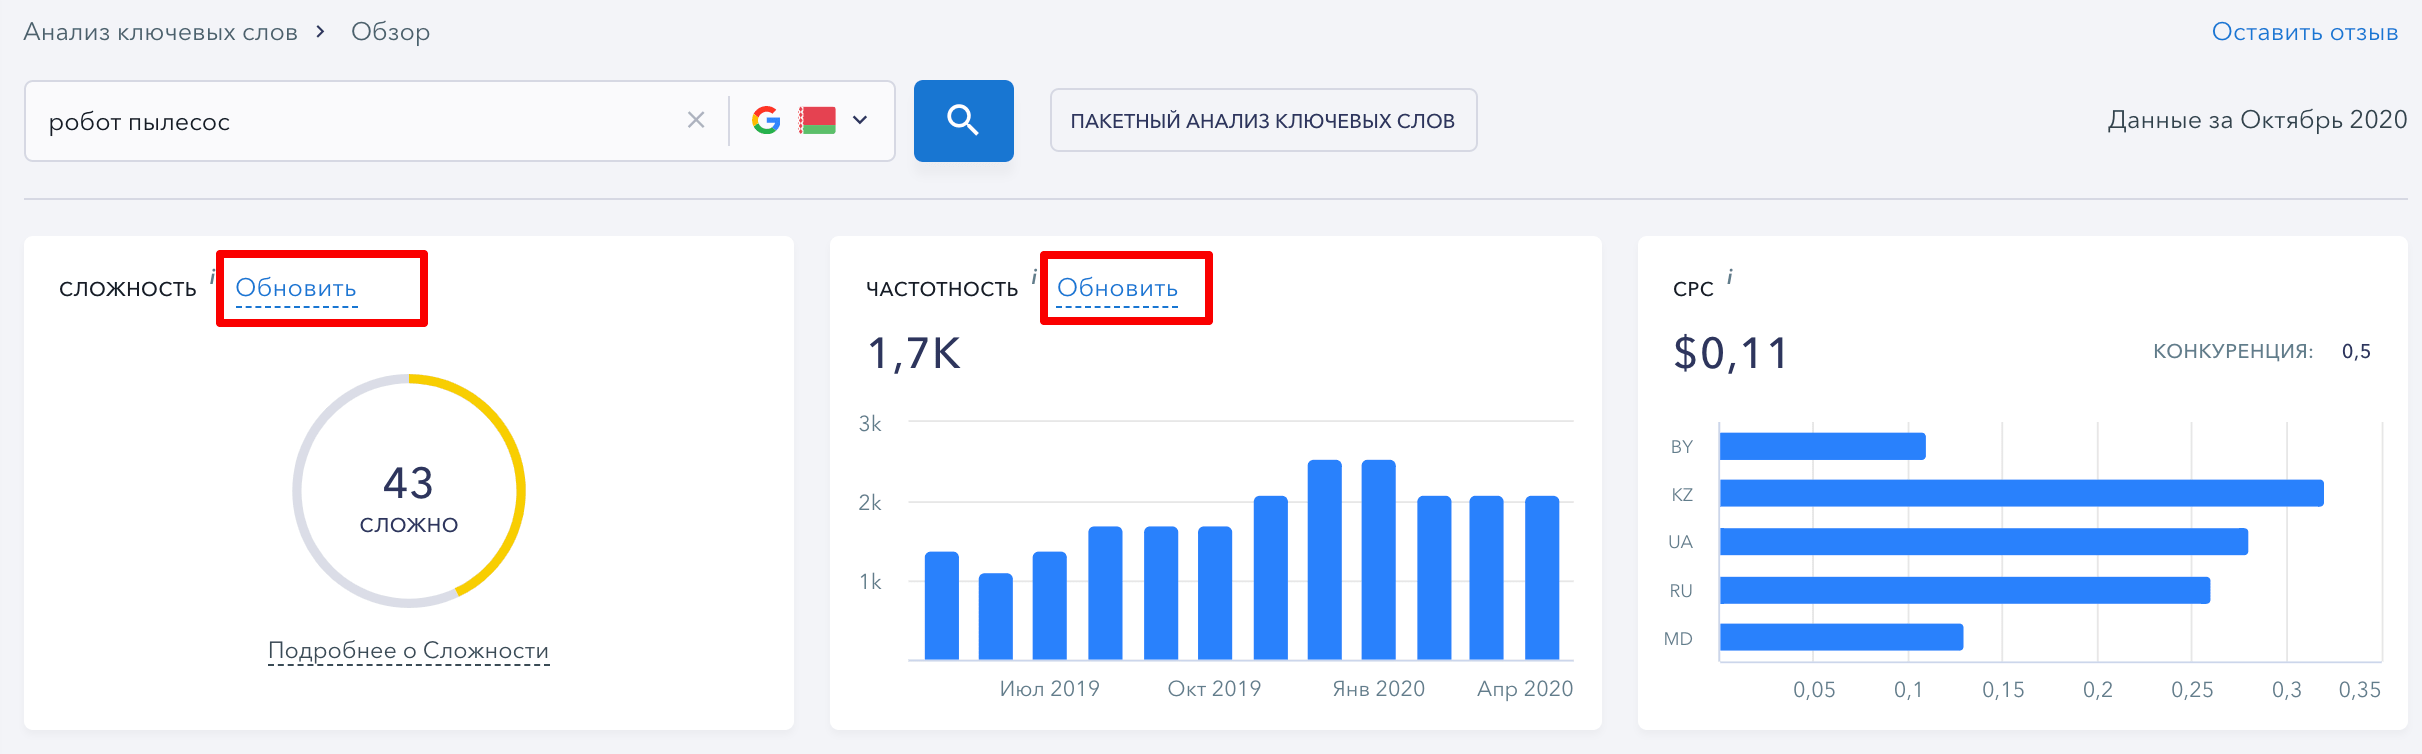The height and width of the screenshot is (754, 2422).
Task: Open the Оставить отзыв link
Action: coord(2304,32)
